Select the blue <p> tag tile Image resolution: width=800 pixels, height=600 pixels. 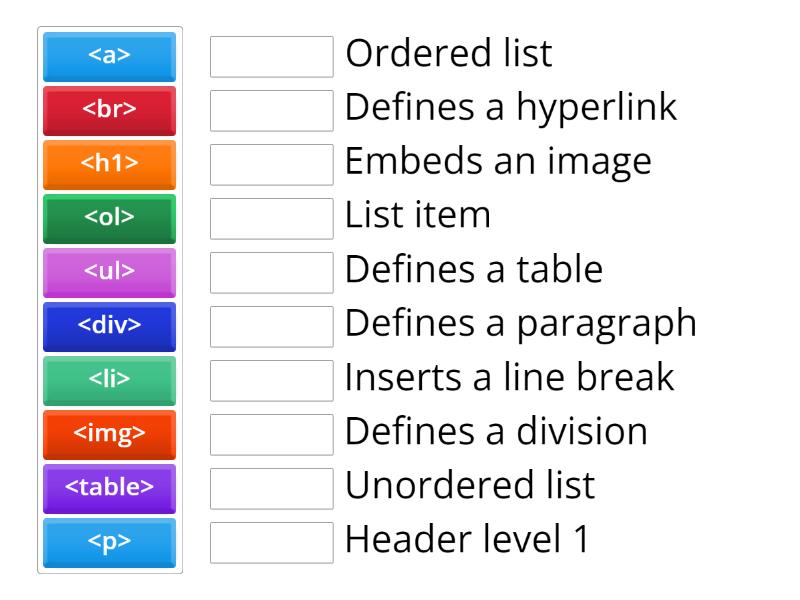(x=109, y=543)
